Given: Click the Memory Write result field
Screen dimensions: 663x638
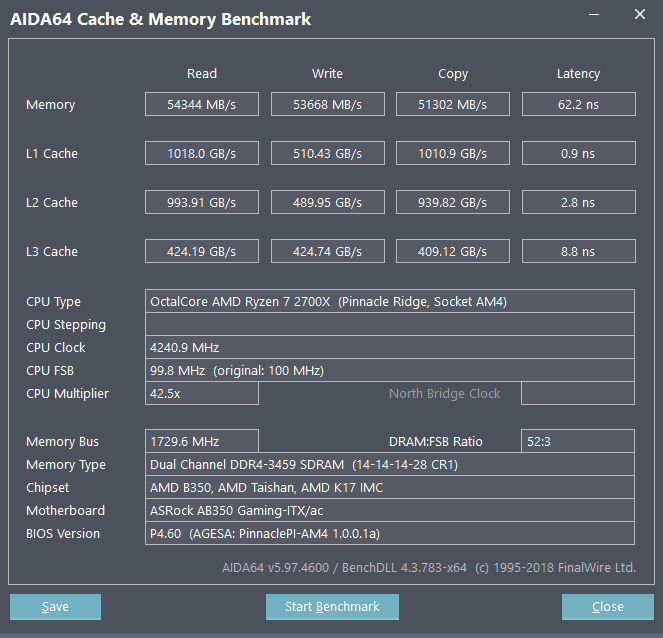Looking at the screenshot, I should point(327,105).
